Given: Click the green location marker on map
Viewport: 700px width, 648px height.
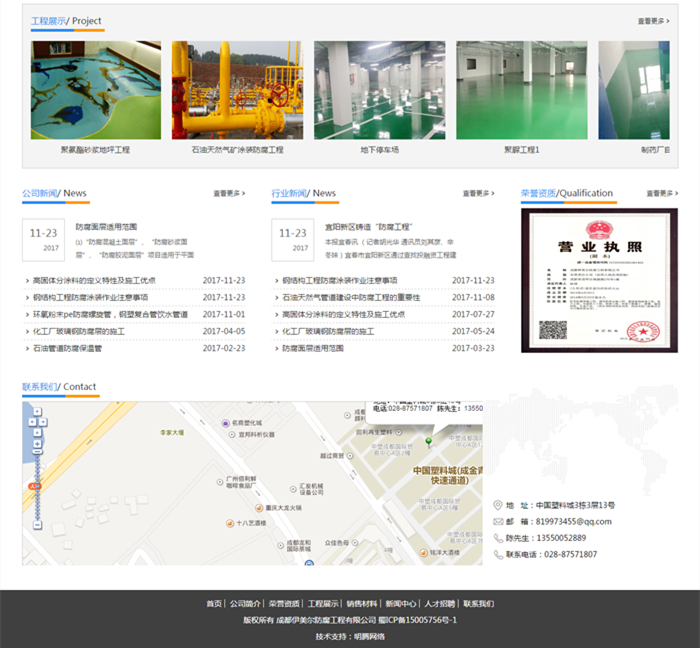Looking at the screenshot, I should [x=428, y=441].
